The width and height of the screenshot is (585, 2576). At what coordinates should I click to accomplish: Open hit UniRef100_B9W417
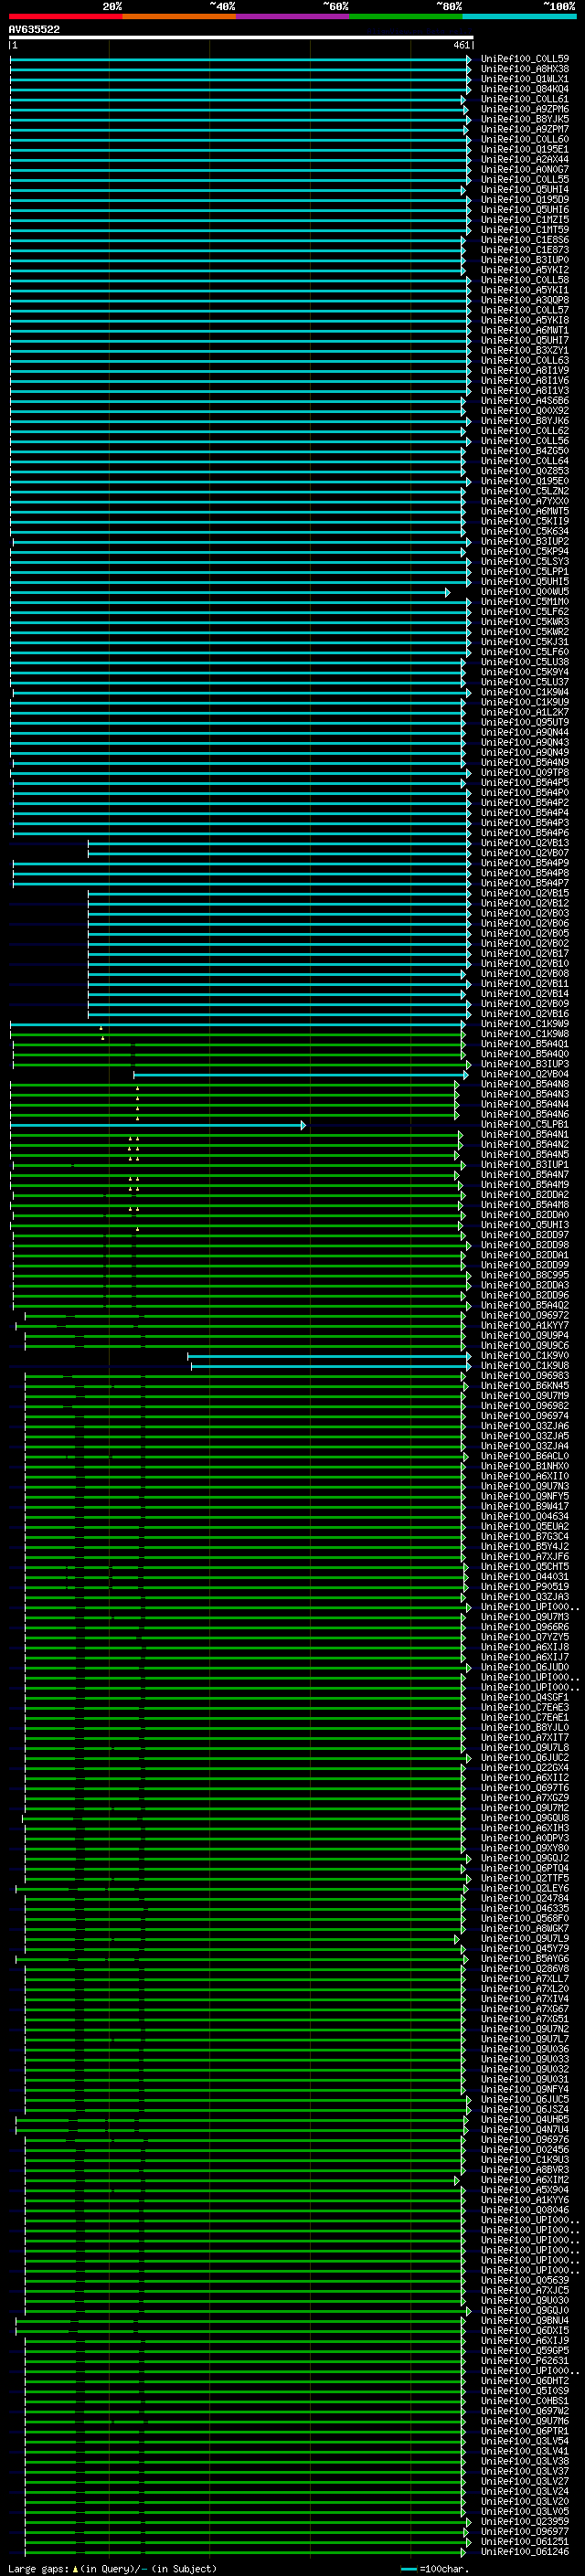tap(525, 1506)
